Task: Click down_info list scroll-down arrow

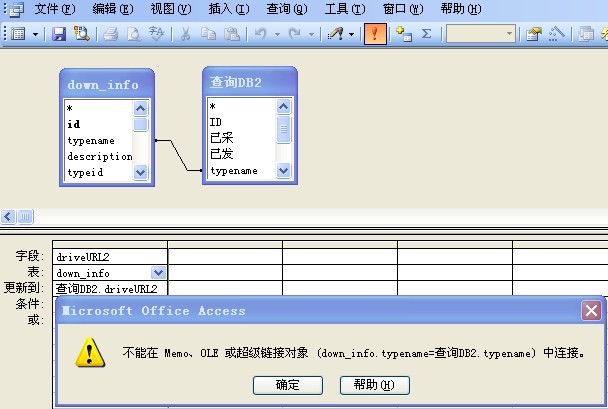Action: tap(140, 172)
